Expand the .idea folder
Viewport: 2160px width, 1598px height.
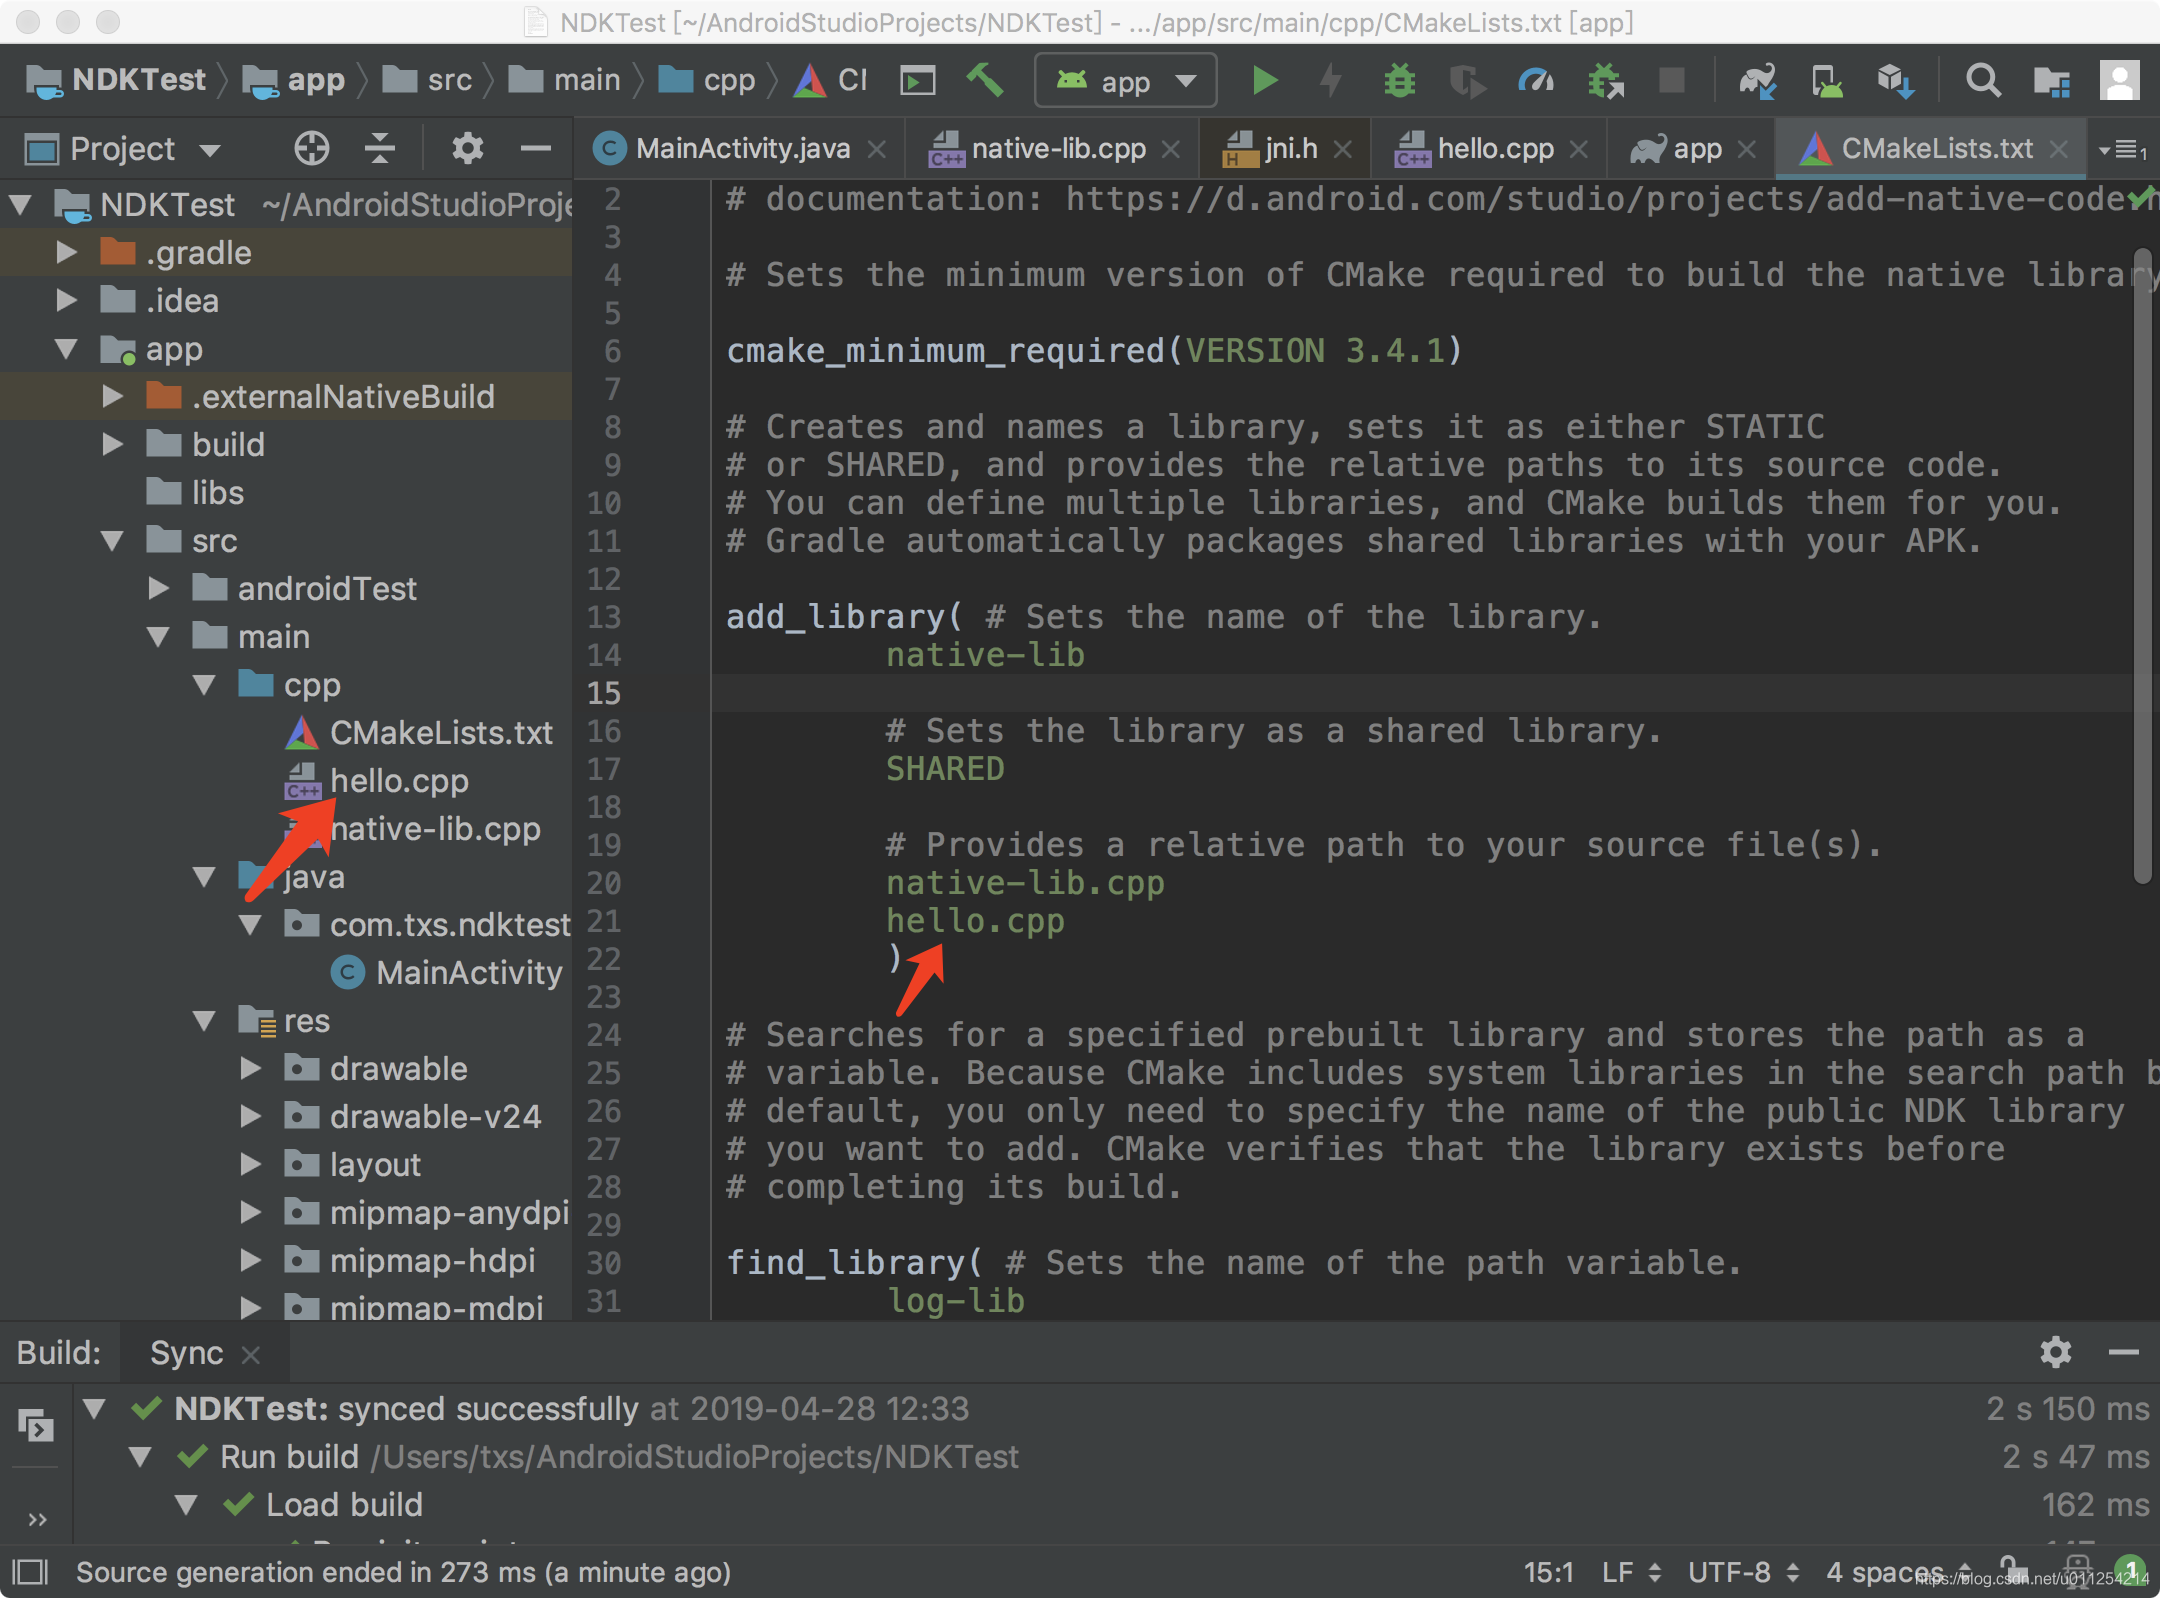pos(66,300)
